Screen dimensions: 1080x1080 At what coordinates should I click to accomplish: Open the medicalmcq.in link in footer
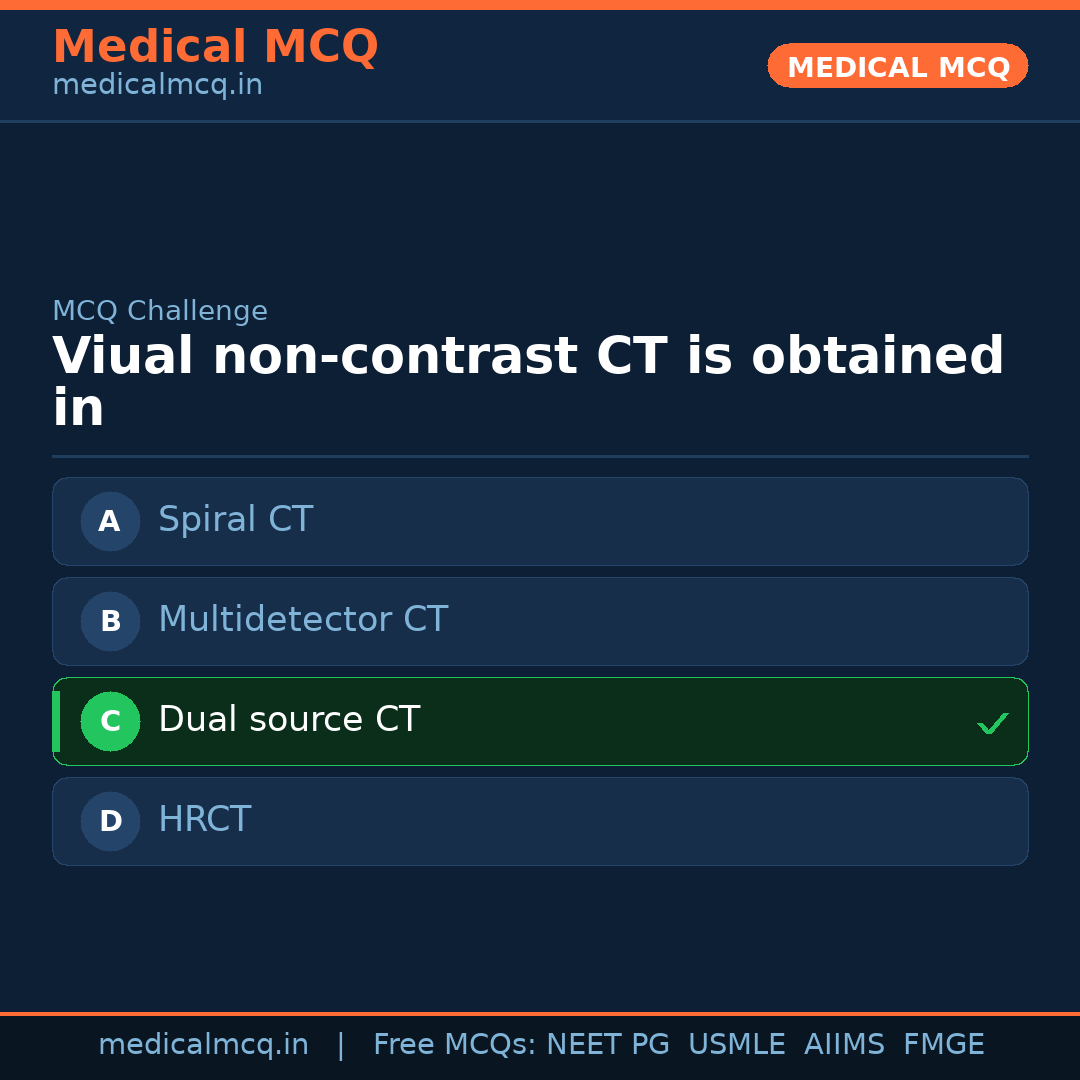(x=203, y=1045)
